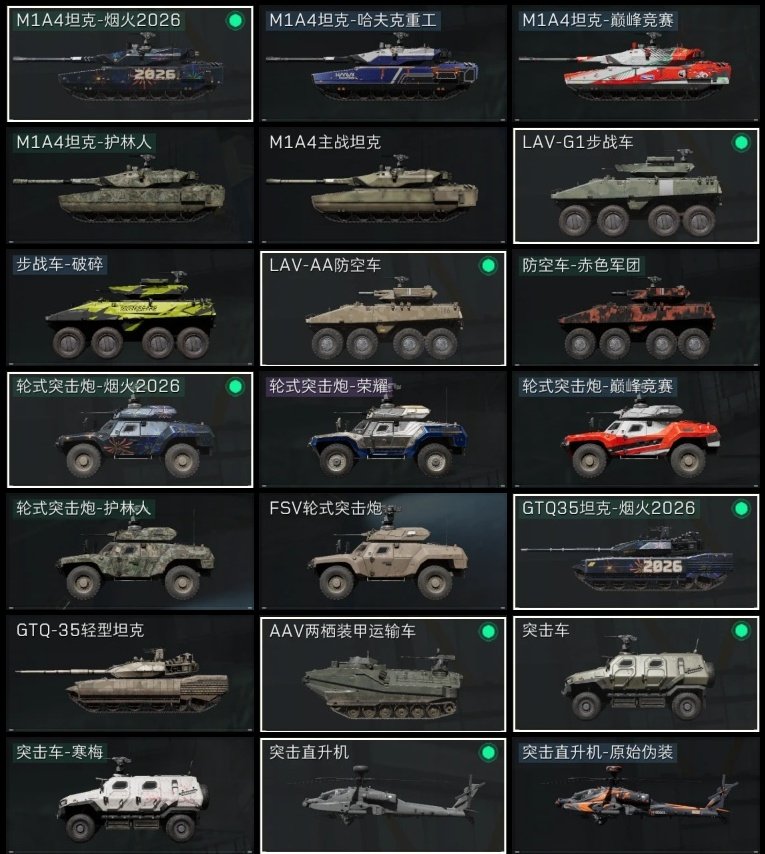The image size is (765, 854).
Task: Click the green equipped dot on LAV-G1步战车
Action: 741,143
